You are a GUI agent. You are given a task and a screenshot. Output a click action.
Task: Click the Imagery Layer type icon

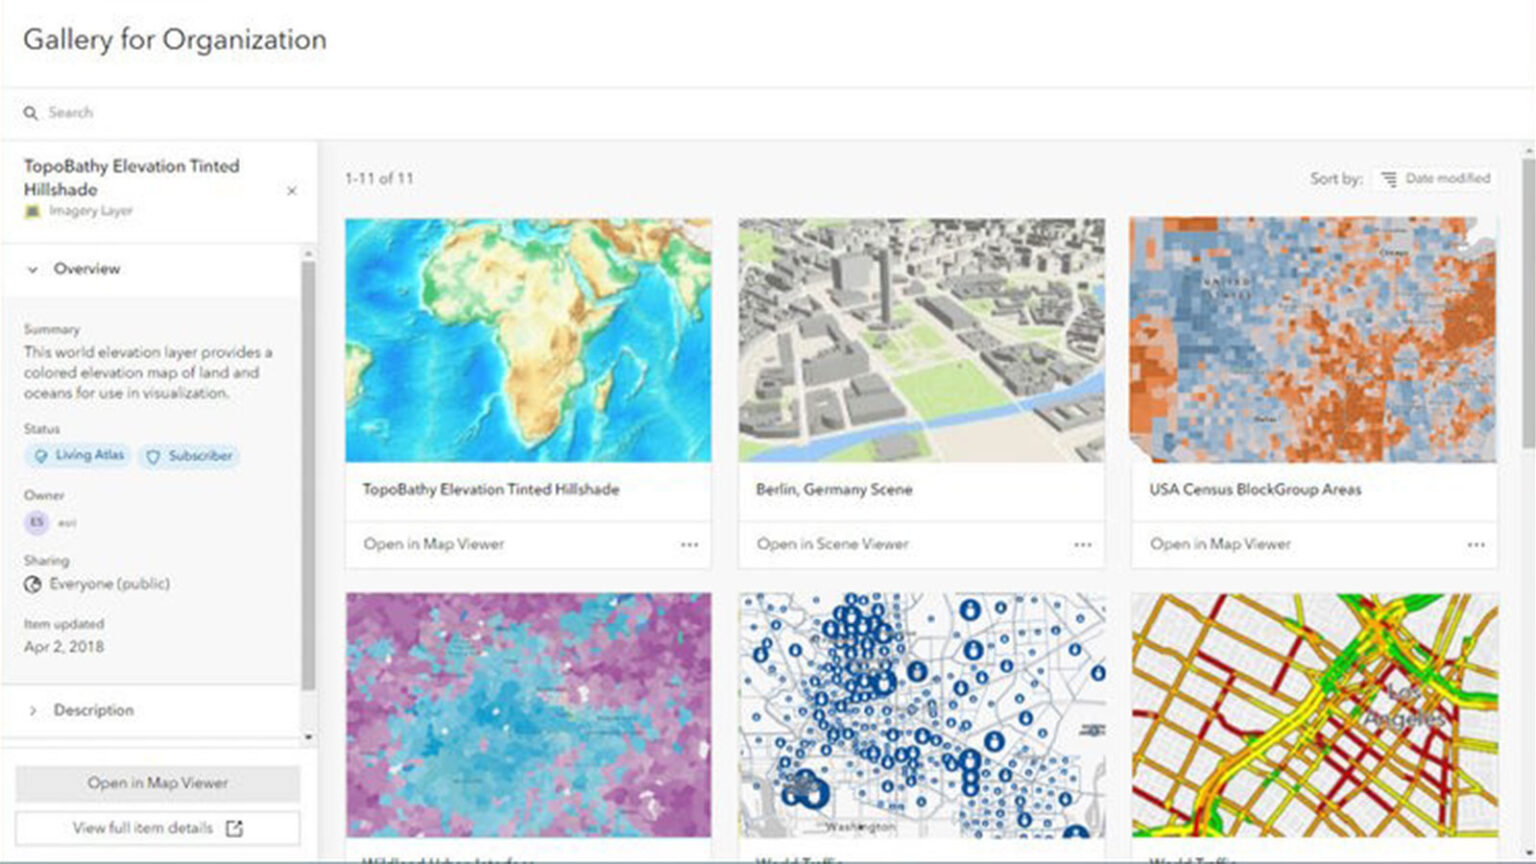pos(31,210)
